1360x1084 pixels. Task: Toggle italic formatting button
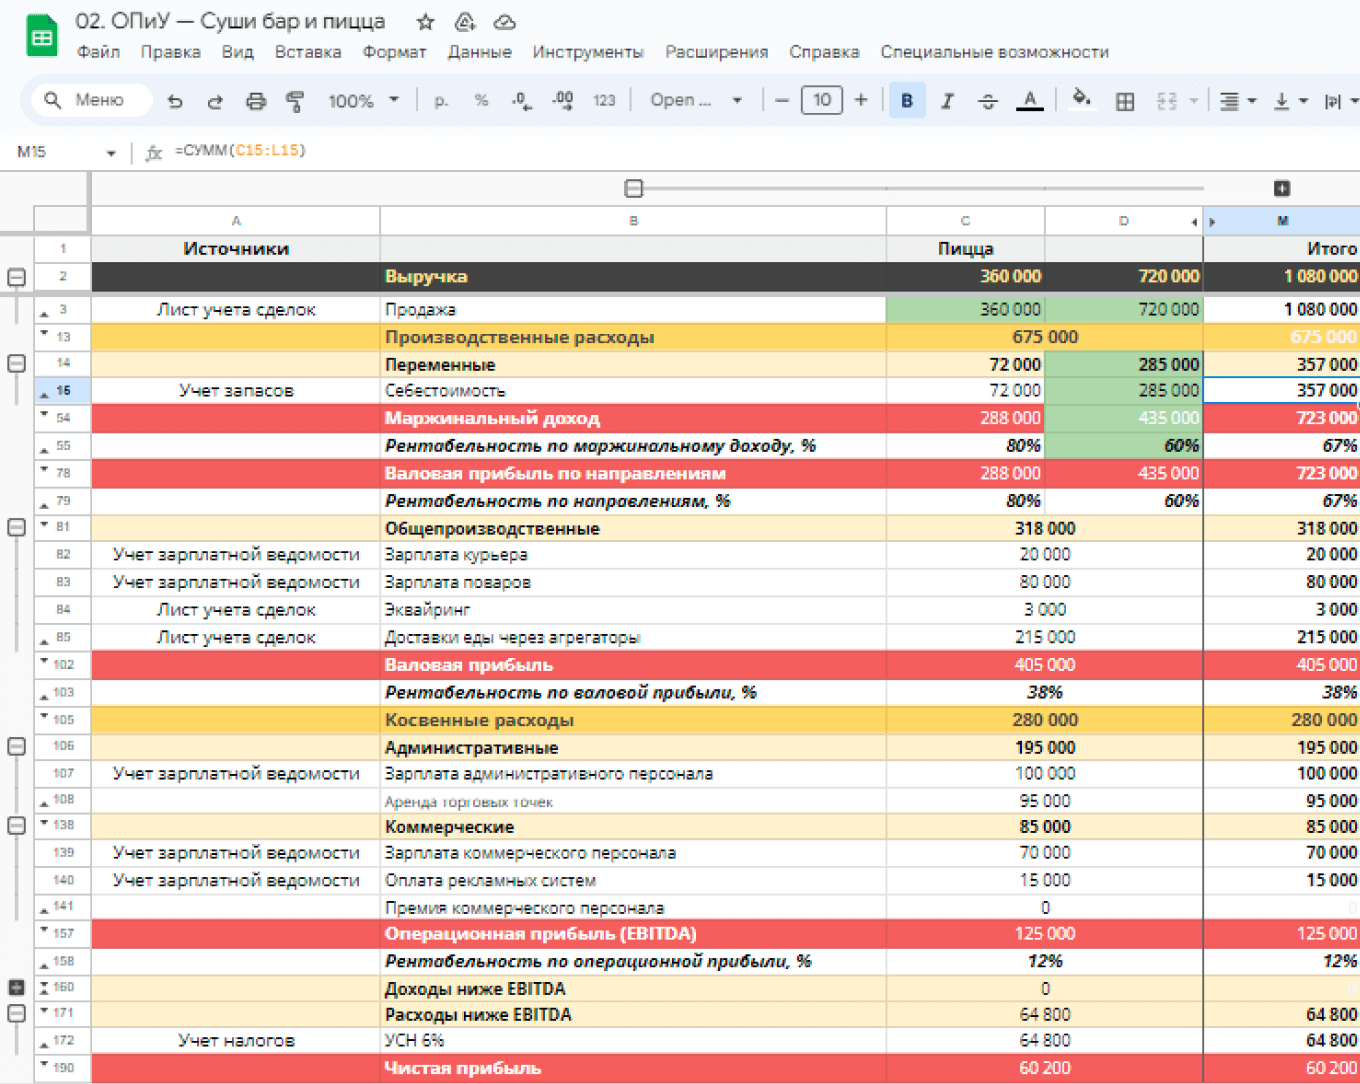(x=947, y=101)
